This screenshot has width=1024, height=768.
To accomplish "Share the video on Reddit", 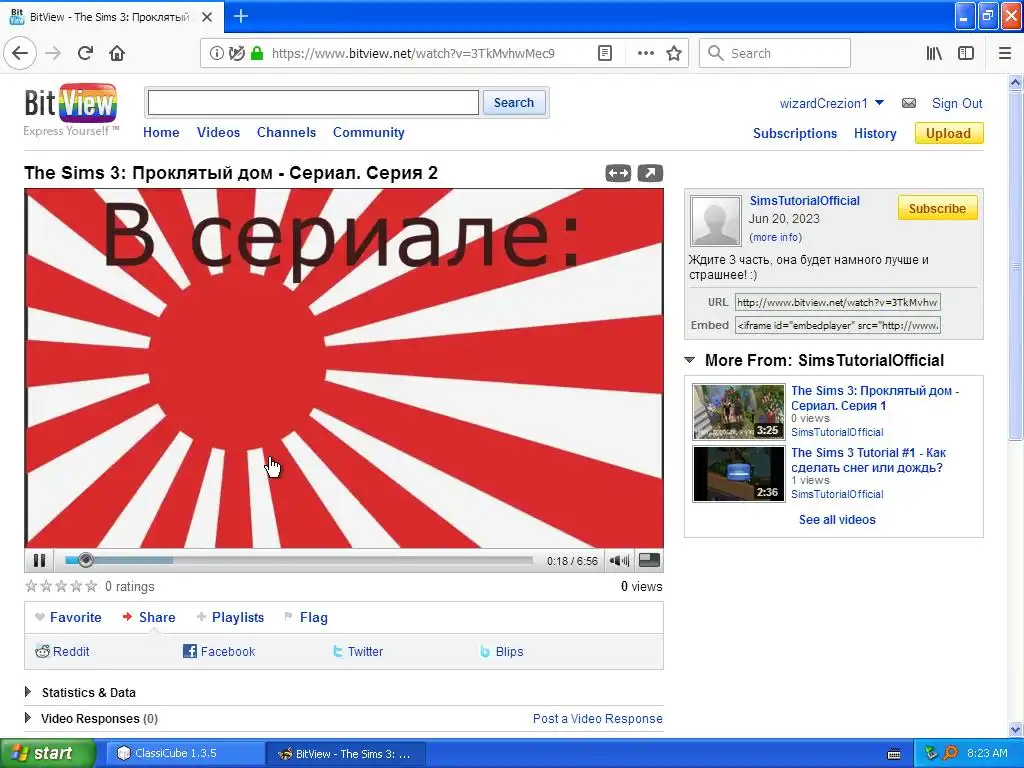I will 63,651.
